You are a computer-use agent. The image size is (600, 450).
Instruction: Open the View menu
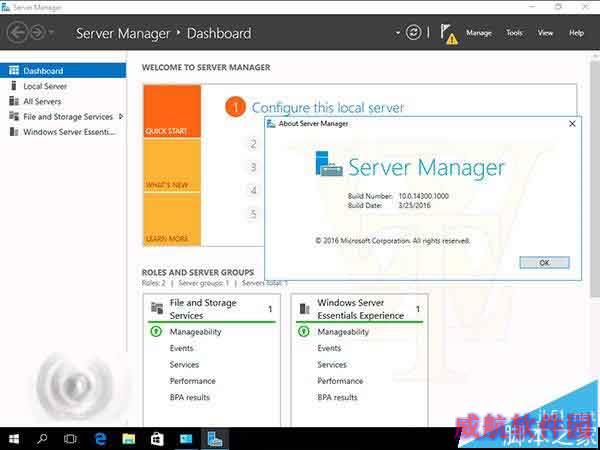click(545, 33)
